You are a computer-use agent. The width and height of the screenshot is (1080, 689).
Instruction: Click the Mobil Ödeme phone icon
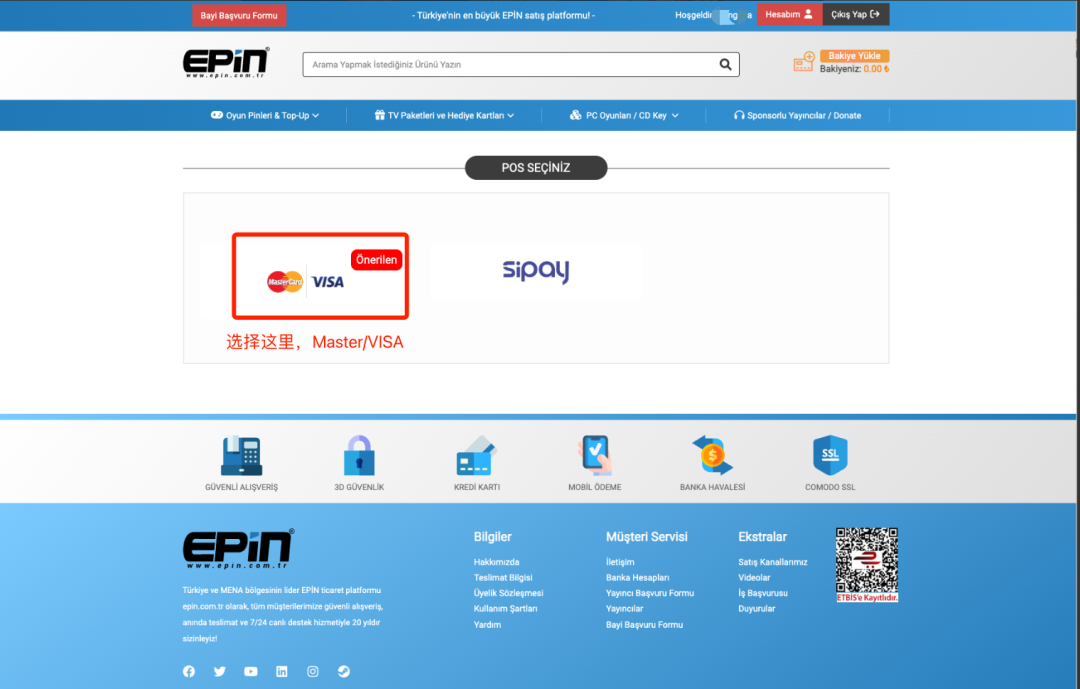click(595, 455)
